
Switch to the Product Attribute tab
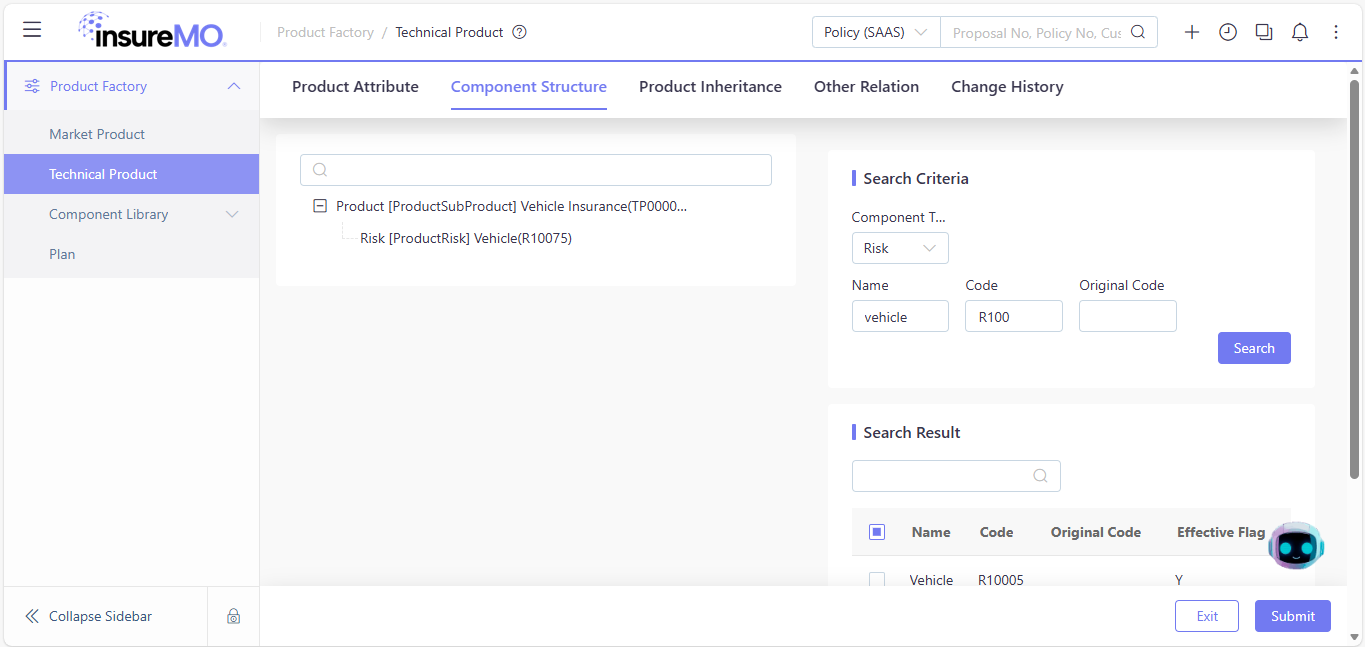tap(355, 87)
